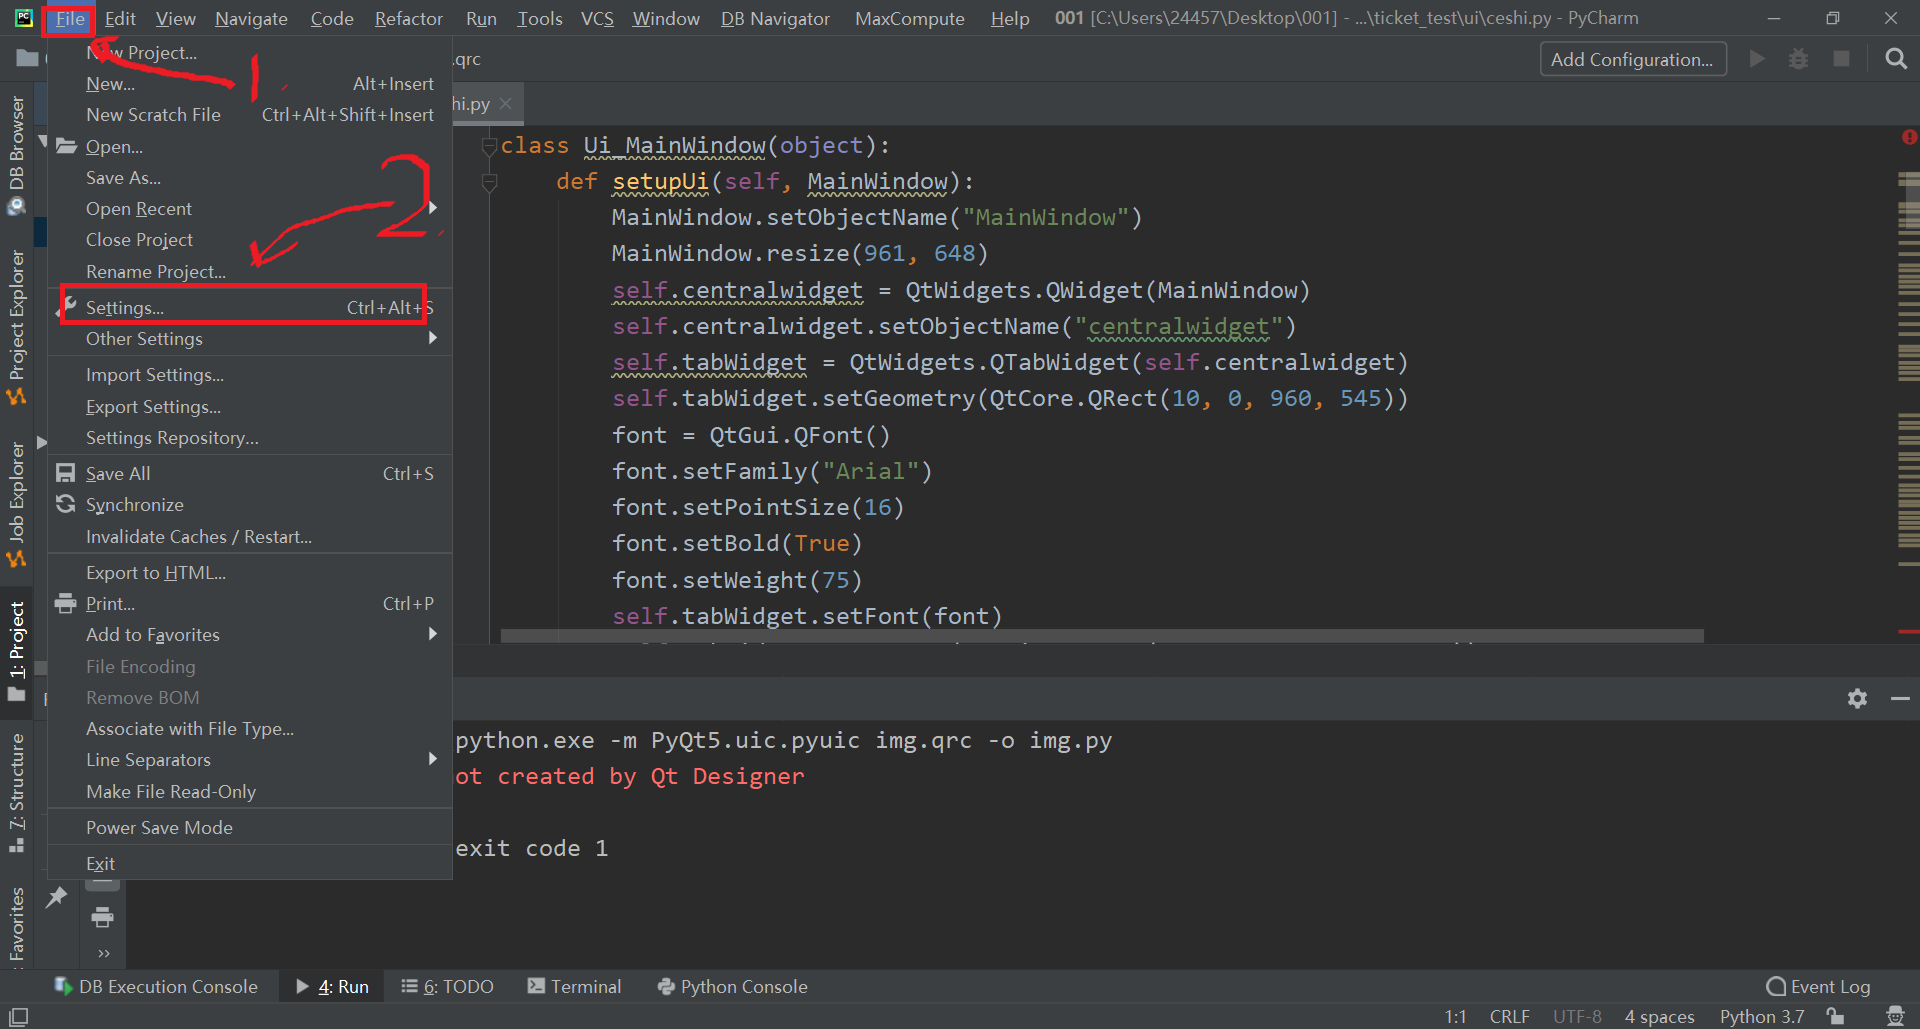Click the pin tab icon
The height and width of the screenshot is (1029, 1920).
pyautogui.click(x=57, y=897)
